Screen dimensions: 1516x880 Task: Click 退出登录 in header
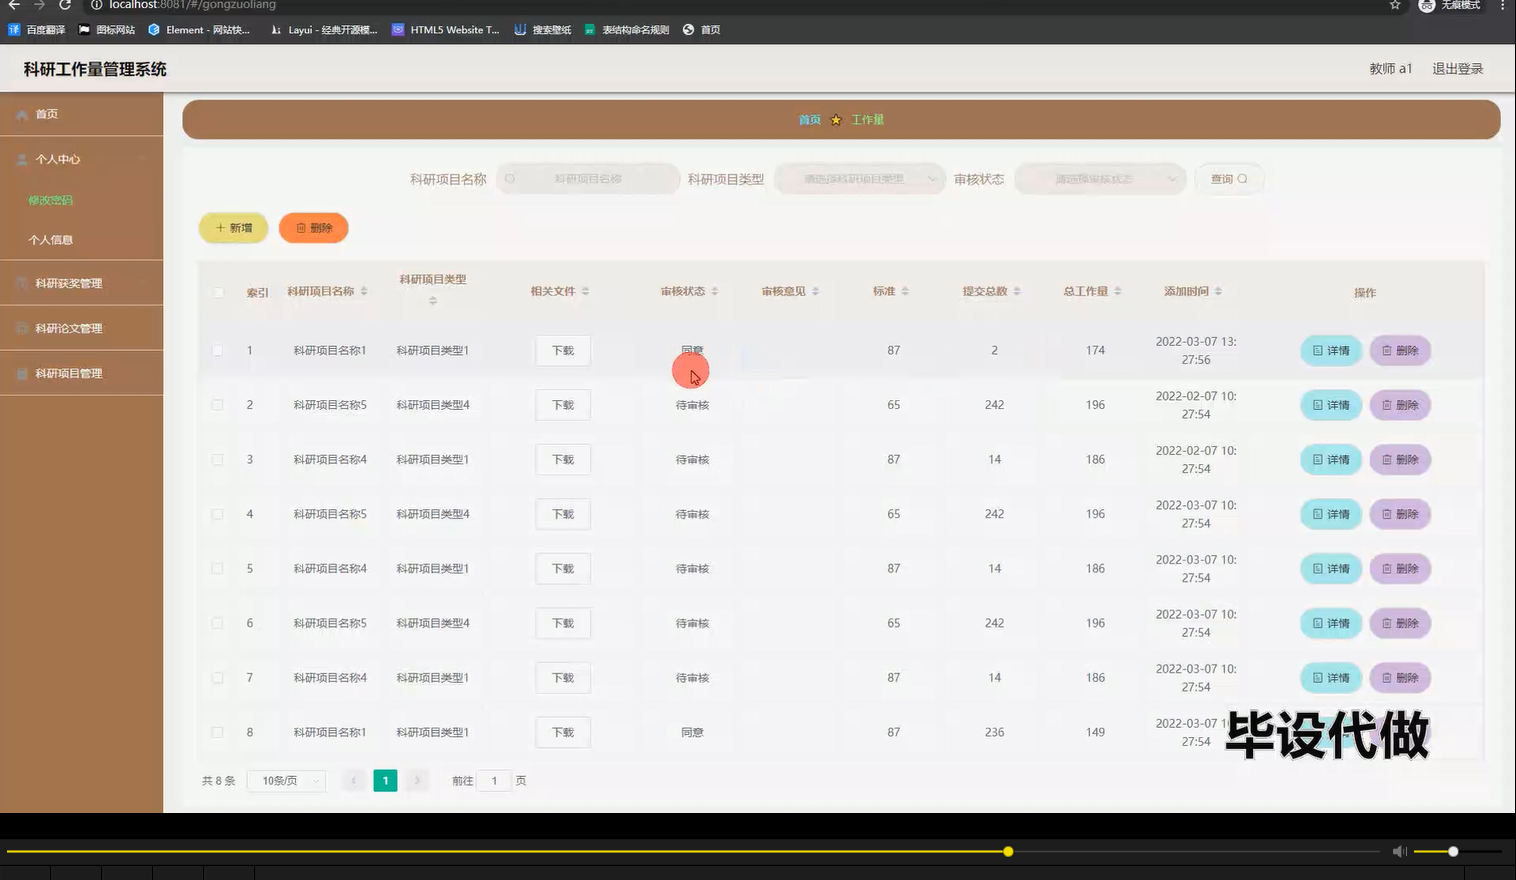[1457, 69]
